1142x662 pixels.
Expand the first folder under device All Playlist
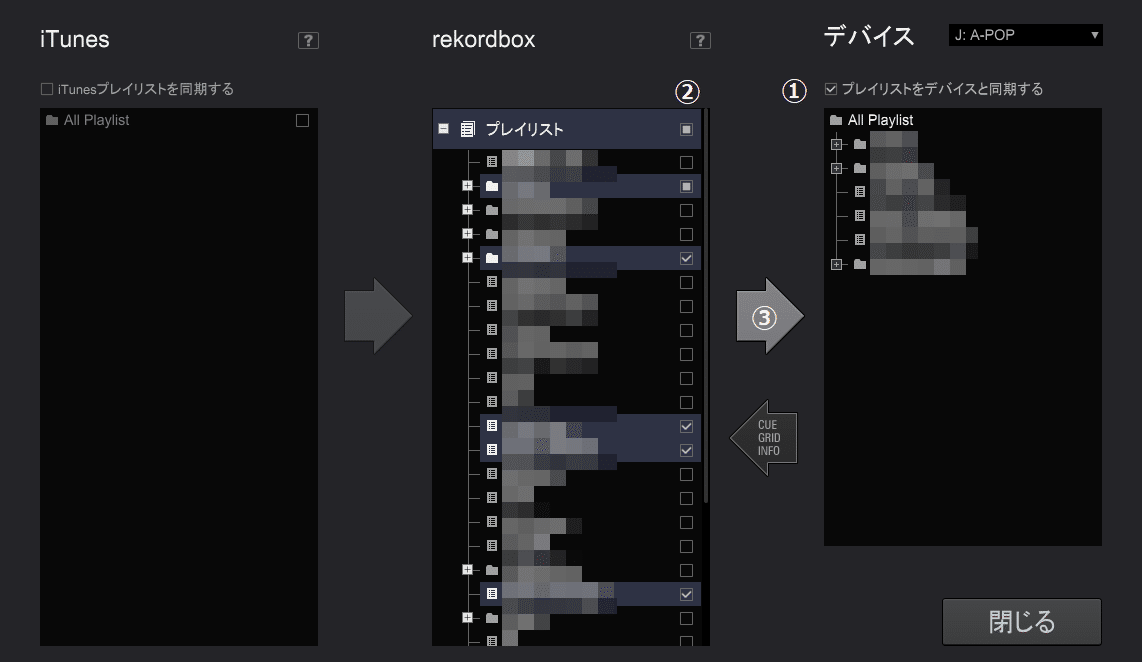836,144
